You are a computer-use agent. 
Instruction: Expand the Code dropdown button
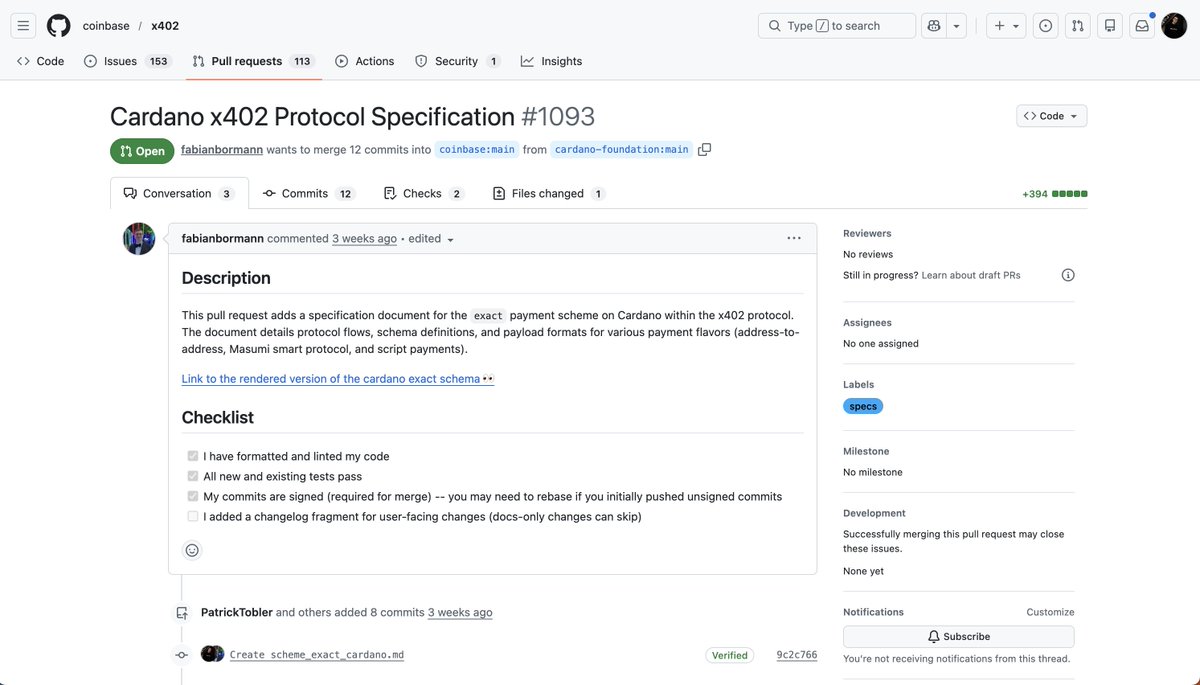pyautogui.click(x=1051, y=116)
